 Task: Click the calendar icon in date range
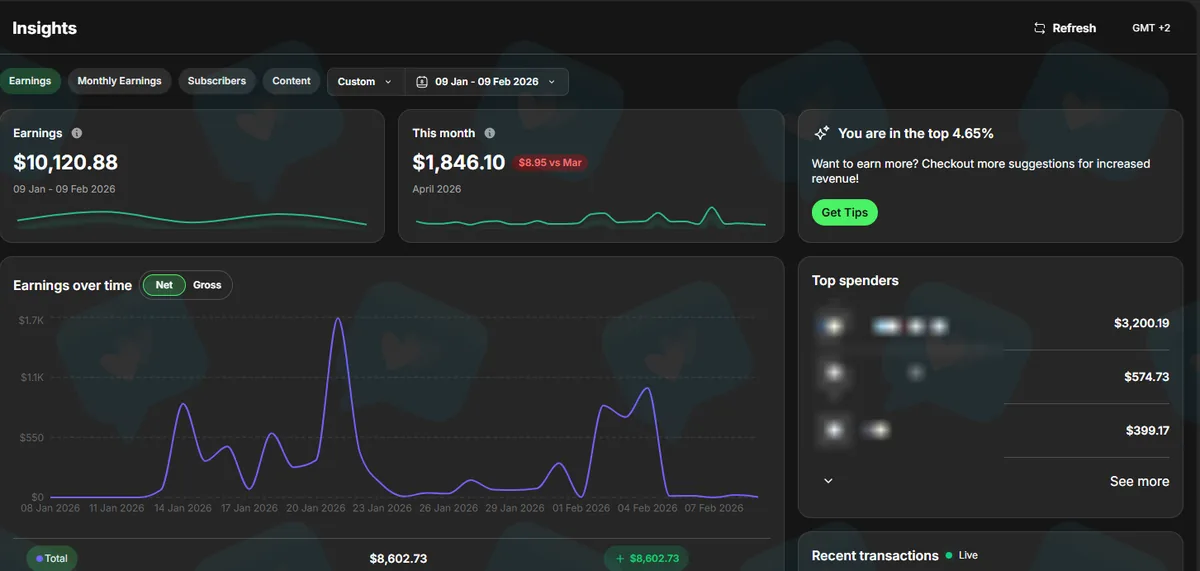tap(421, 82)
